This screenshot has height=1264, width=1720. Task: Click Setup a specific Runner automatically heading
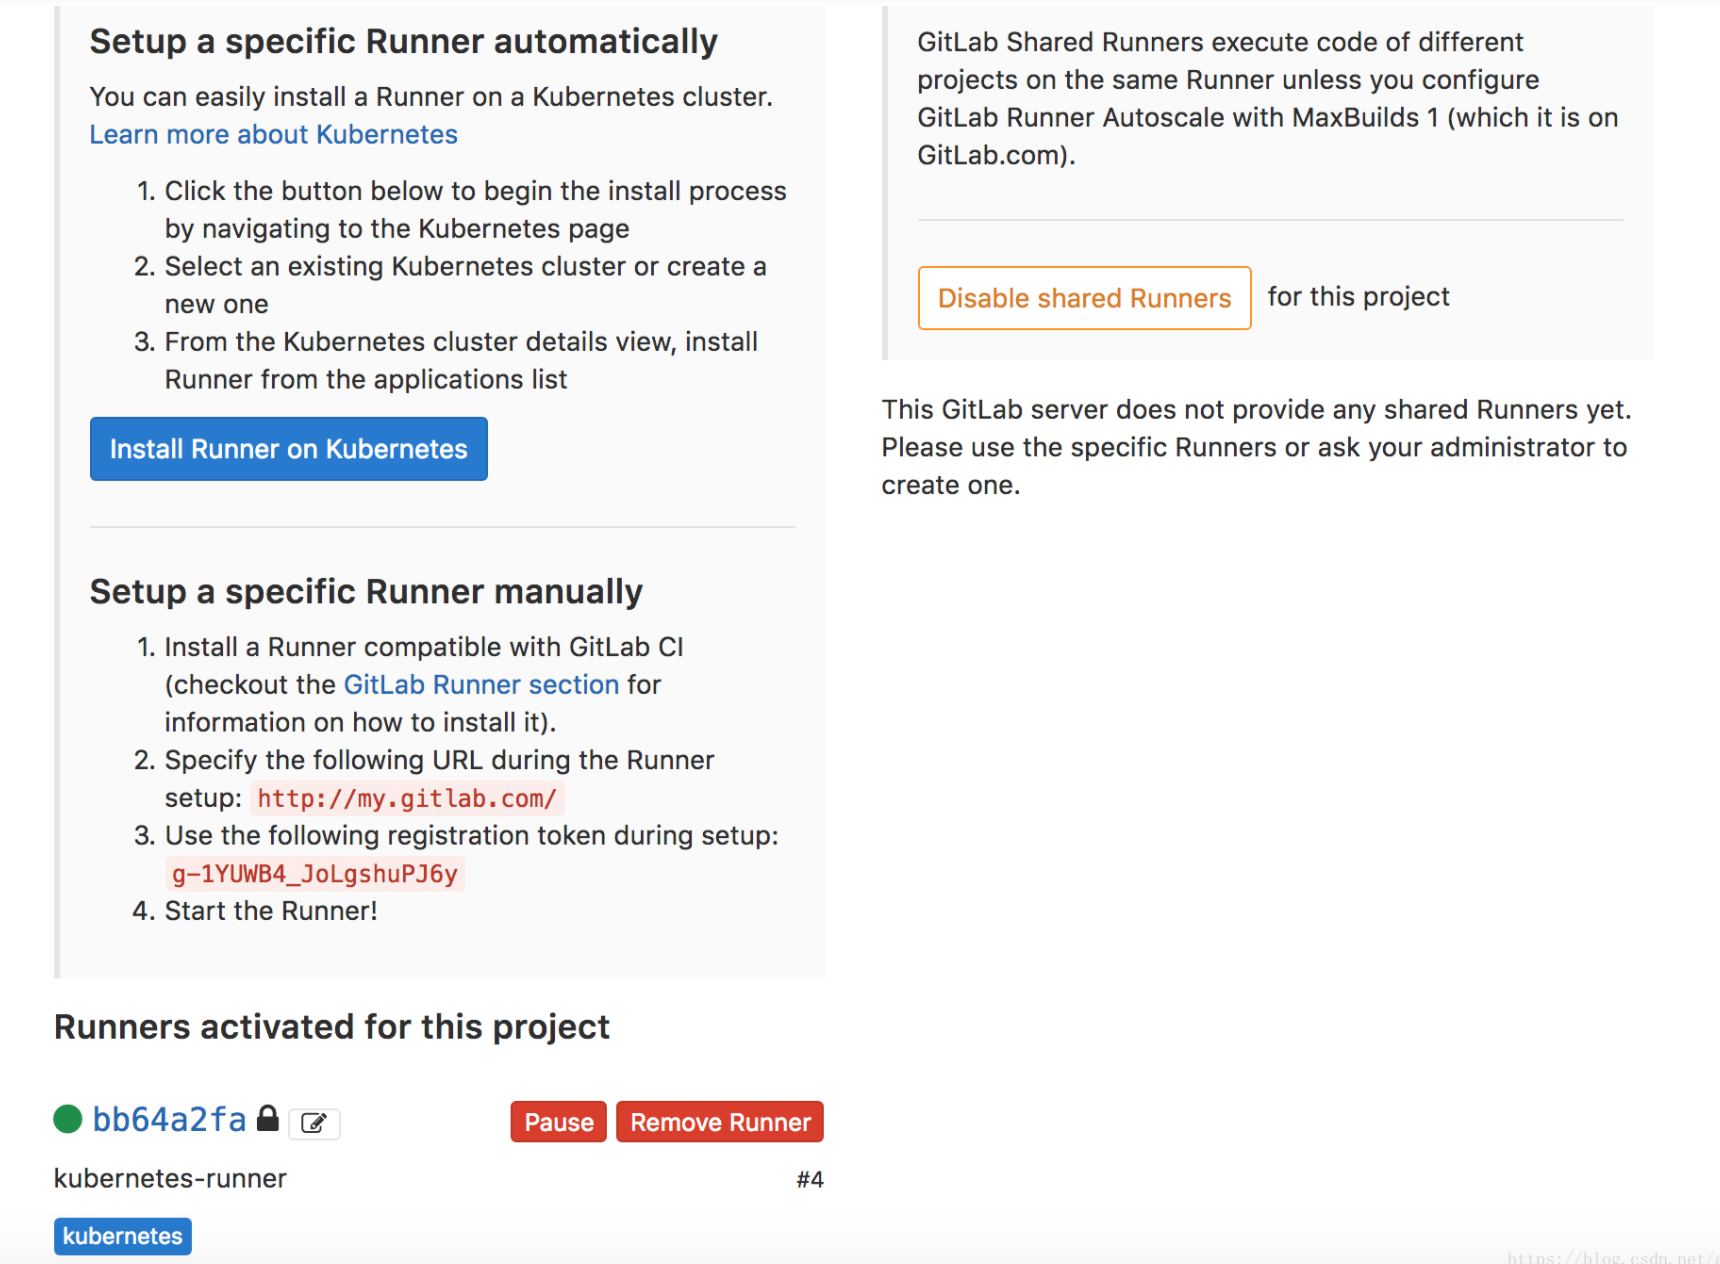click(404, 41)
